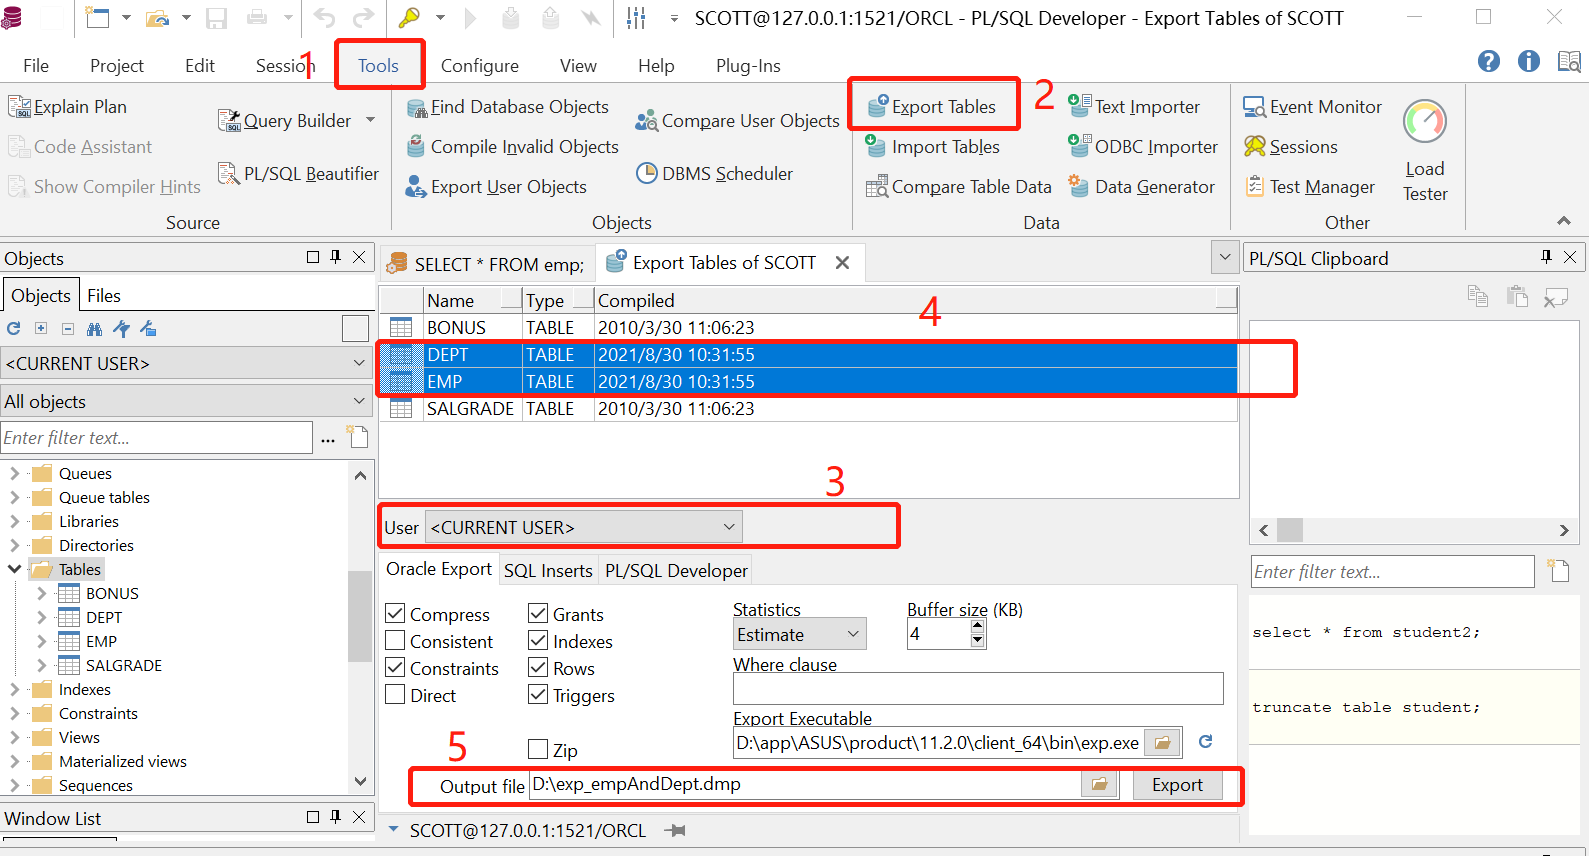Close the Export Tables of SCOTT tab
Image resolution: width=1589 pixels, height=856 pixels.
pos(842,263)
